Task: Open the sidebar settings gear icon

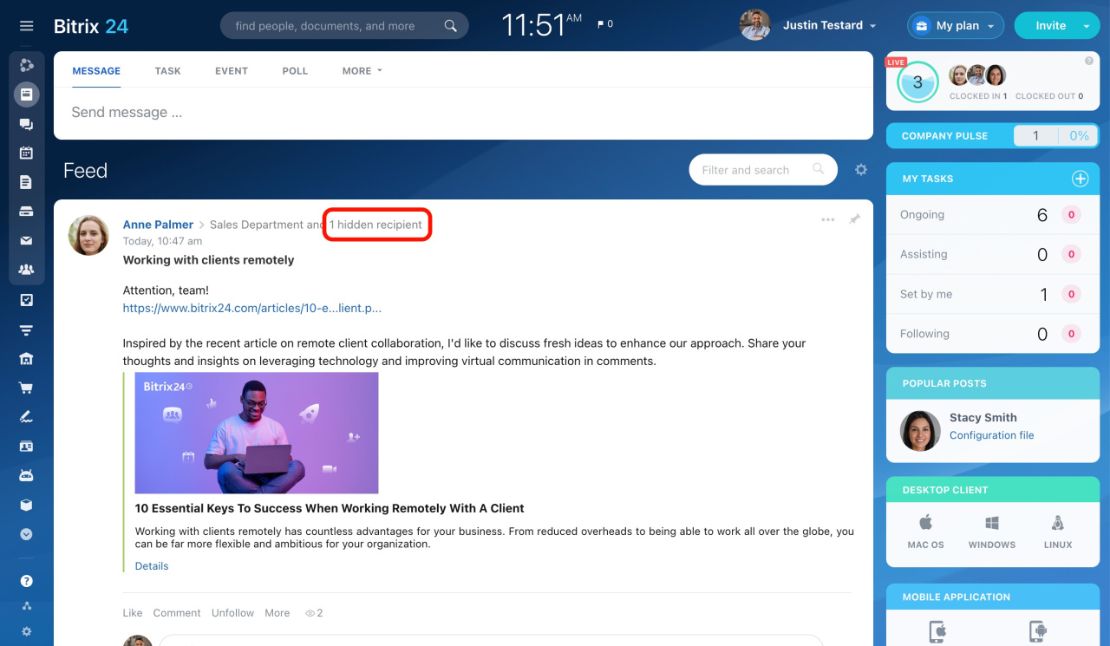Action: tap(26, 631)
